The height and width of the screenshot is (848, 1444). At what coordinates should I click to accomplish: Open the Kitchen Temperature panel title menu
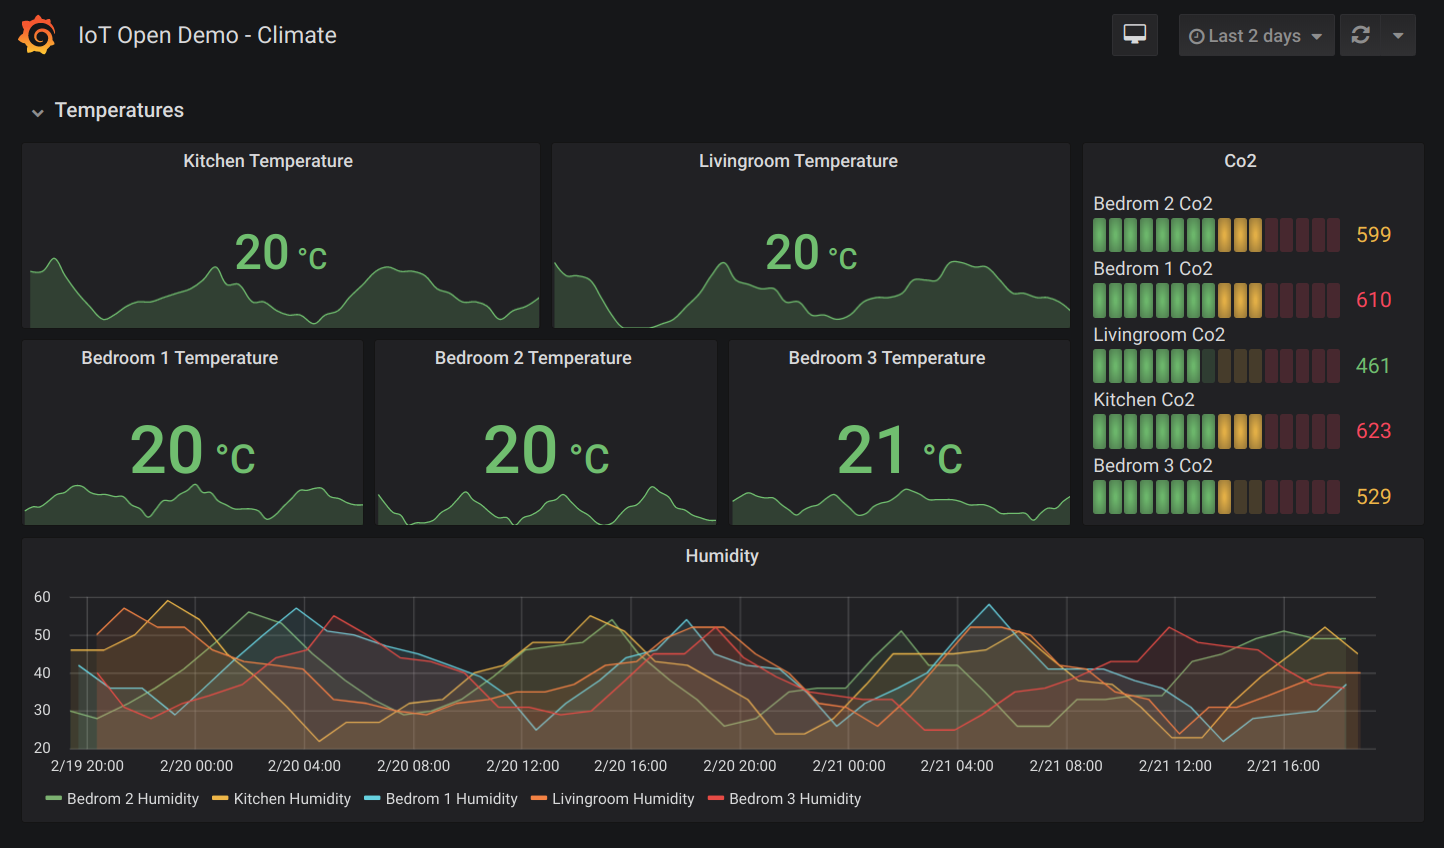point(268,161)
